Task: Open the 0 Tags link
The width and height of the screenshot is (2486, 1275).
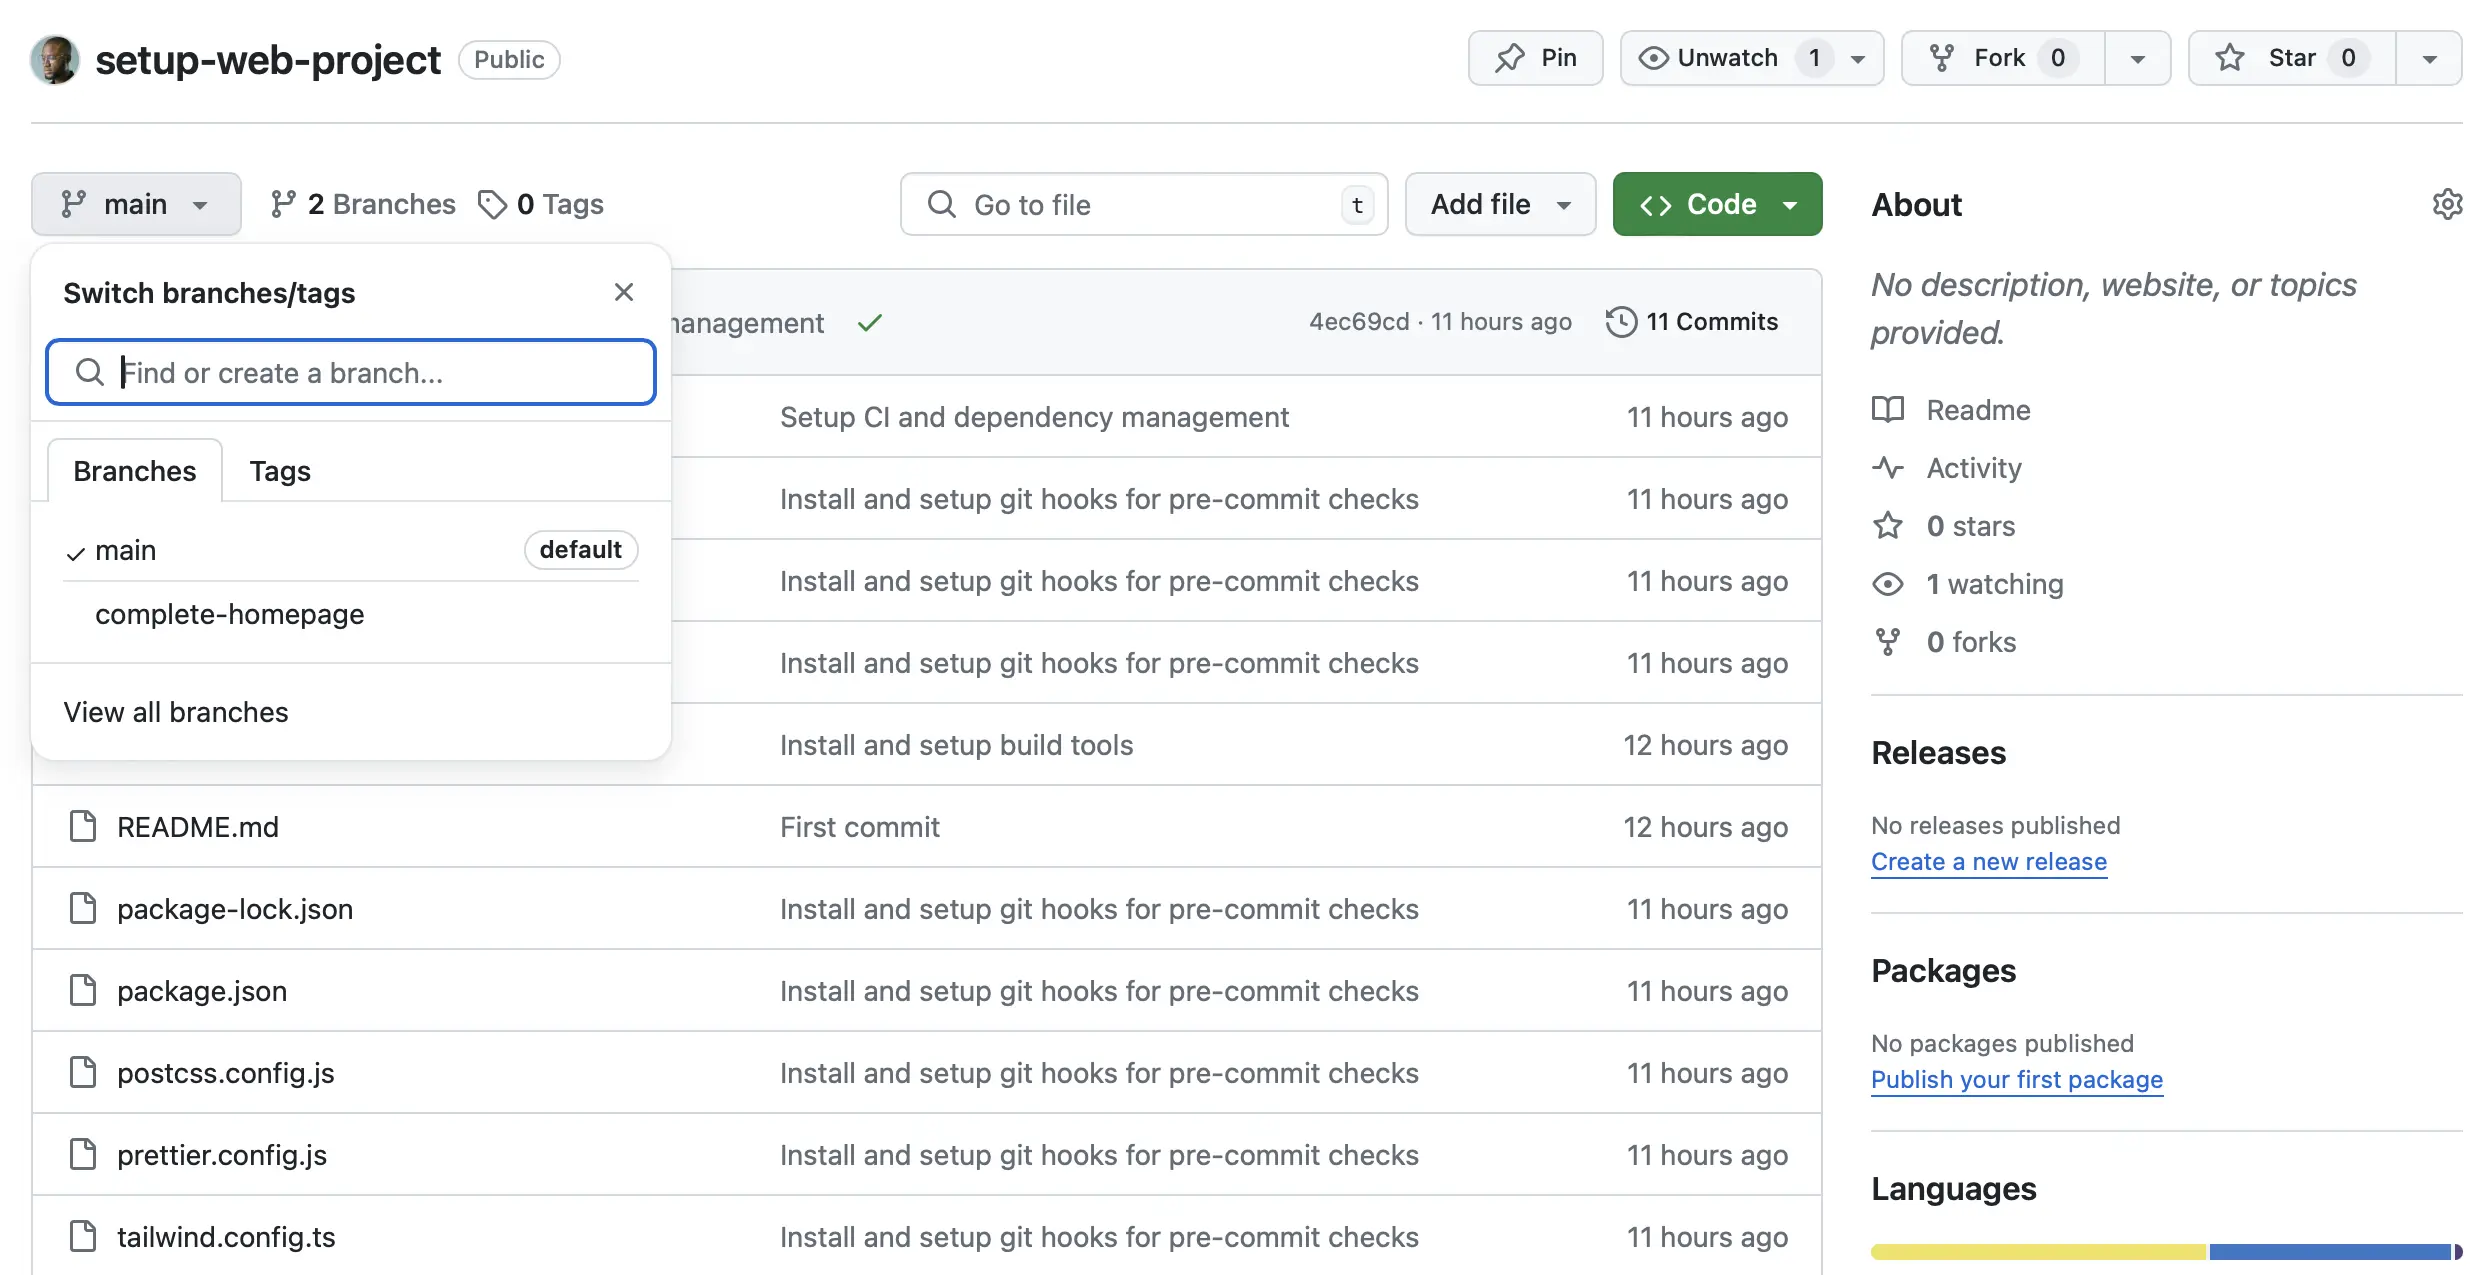Action: click(x=541, y=204)
